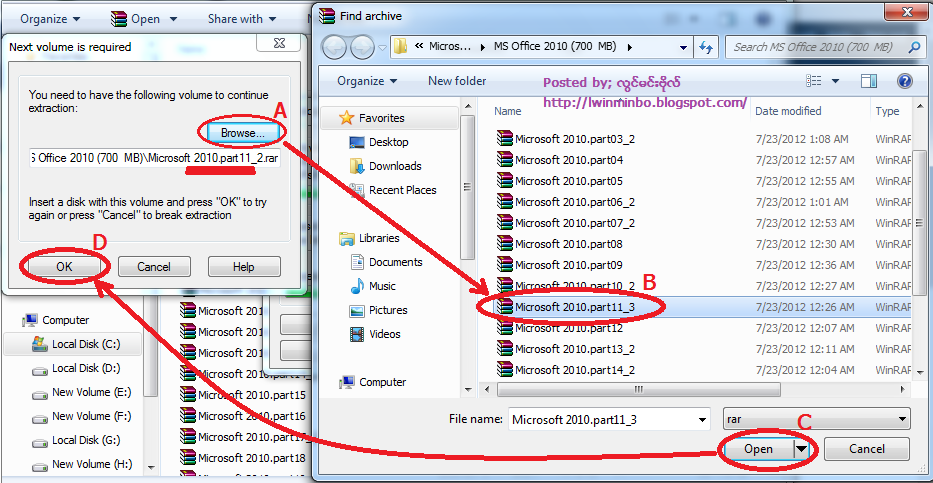The width and height of the screenshot is (933, 483).
Task: Select file Microsoft 2010.part14_2
Action: pos(575,370)
